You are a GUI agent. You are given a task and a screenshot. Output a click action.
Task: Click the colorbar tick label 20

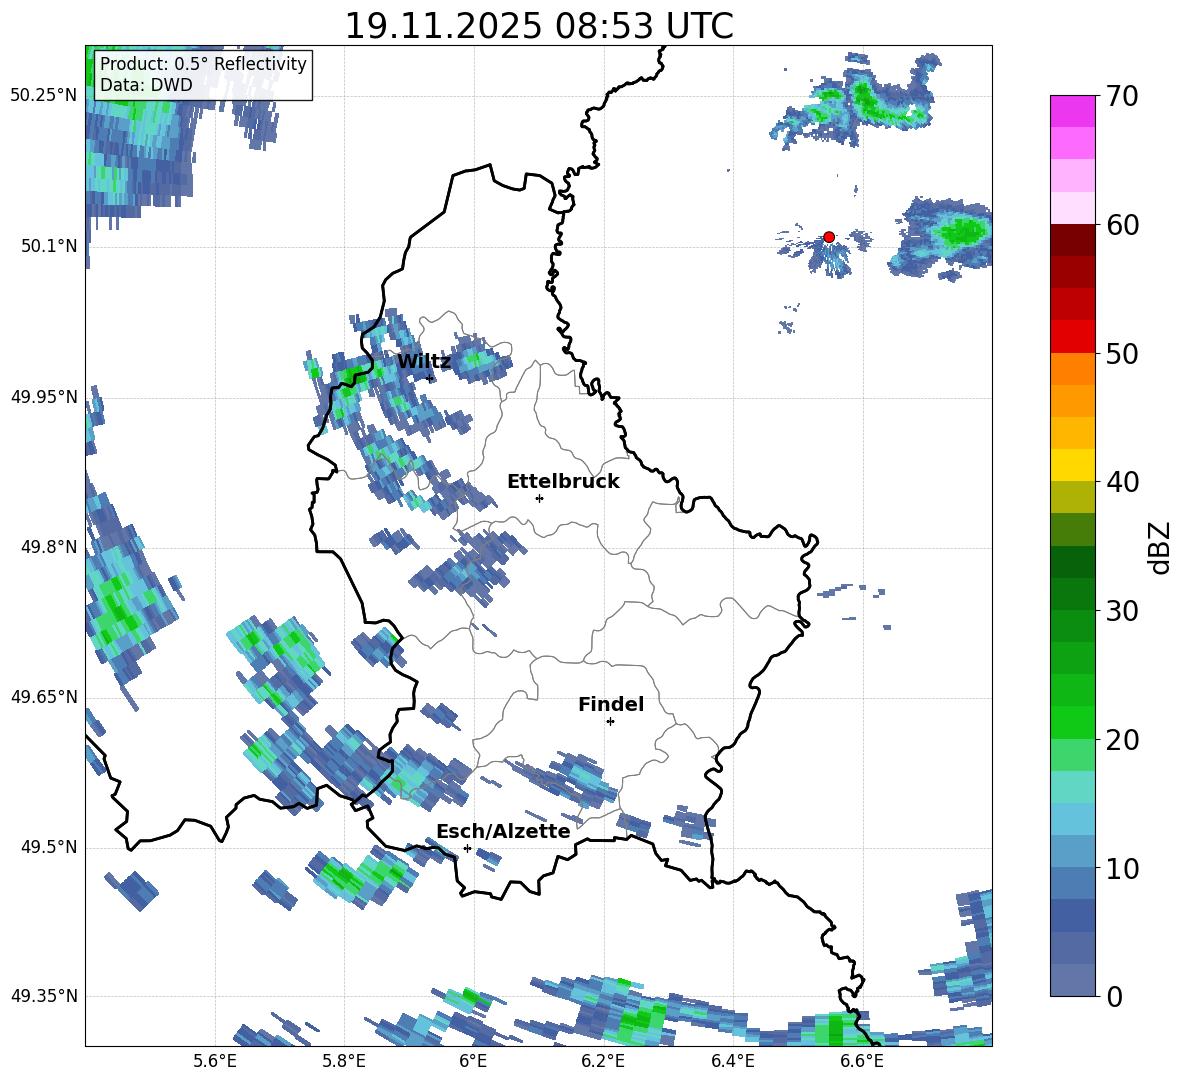pyautogui.click(x=1121, y=740)
